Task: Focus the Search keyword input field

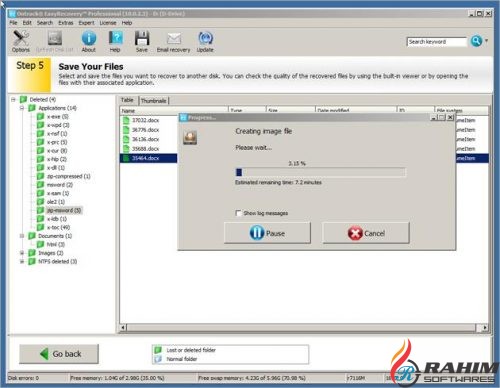Action: pos(437,42)
